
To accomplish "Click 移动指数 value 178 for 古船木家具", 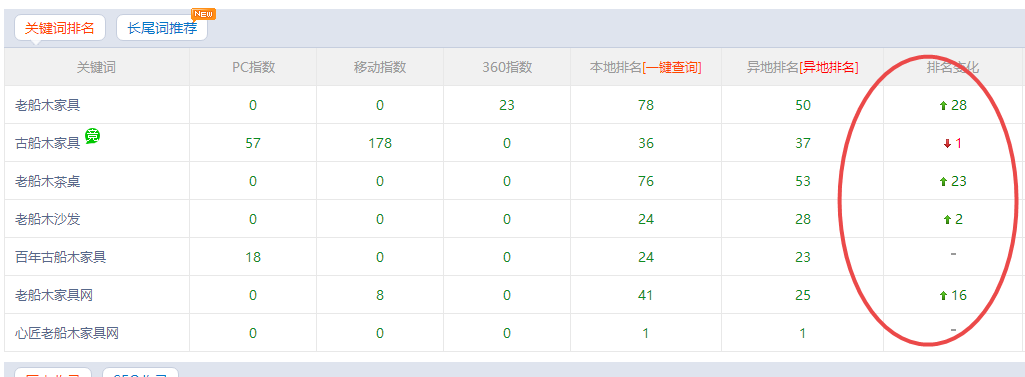I will coord(380,143).
